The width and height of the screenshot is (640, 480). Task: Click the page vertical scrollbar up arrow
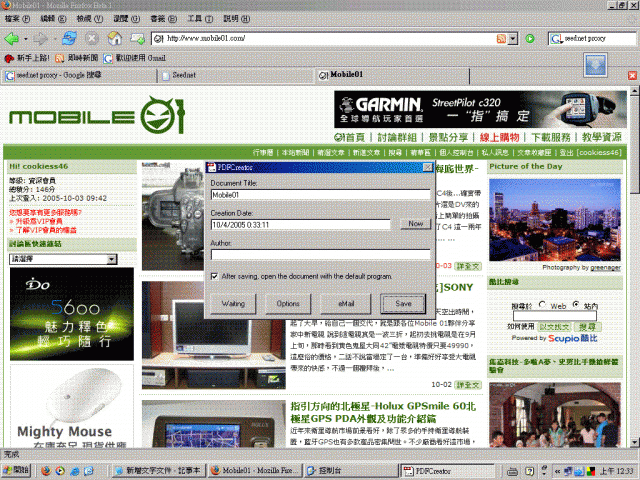pos(634,91)
